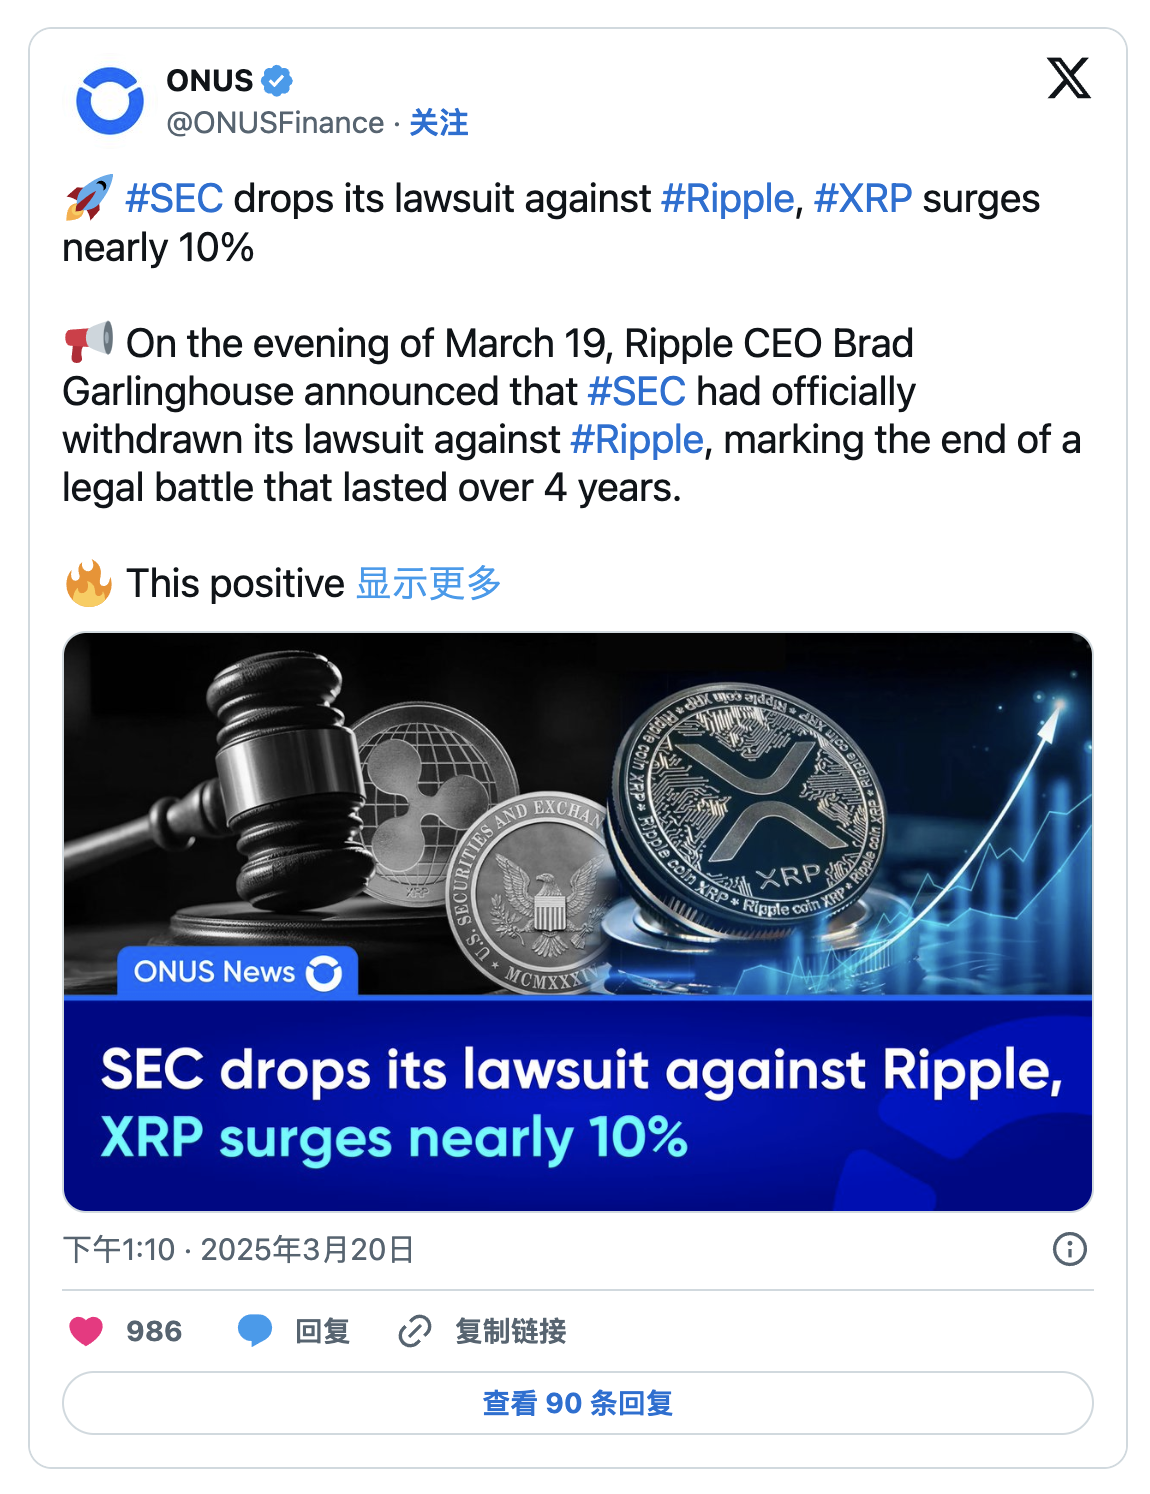Open the ONUS News image

coord(577,921)
